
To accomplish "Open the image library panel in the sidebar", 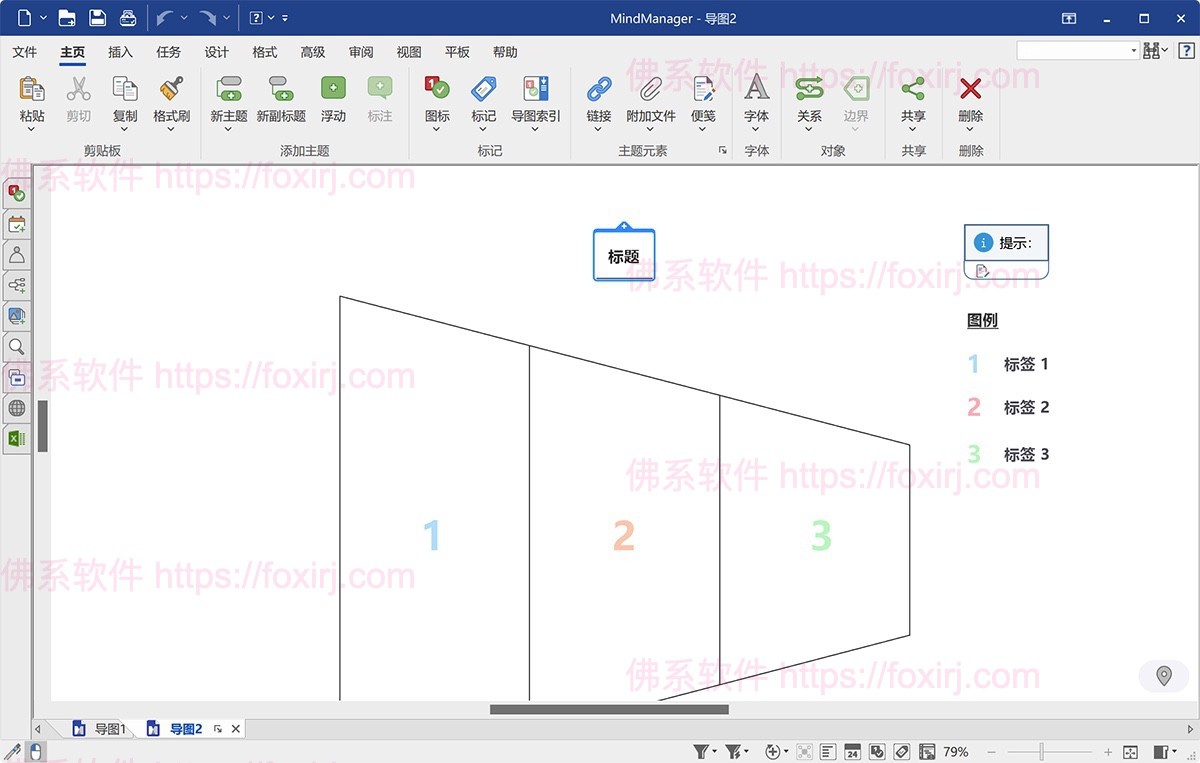I will point(16,316).
